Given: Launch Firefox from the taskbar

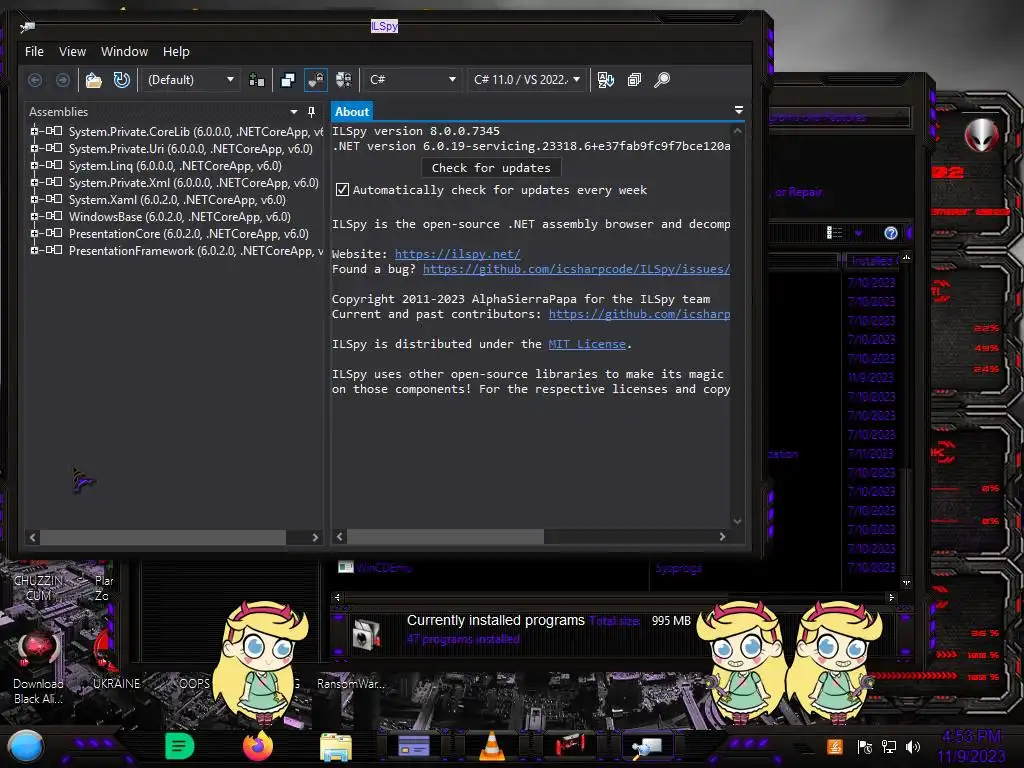Looking at the screenshot, I should pos(257,746).
